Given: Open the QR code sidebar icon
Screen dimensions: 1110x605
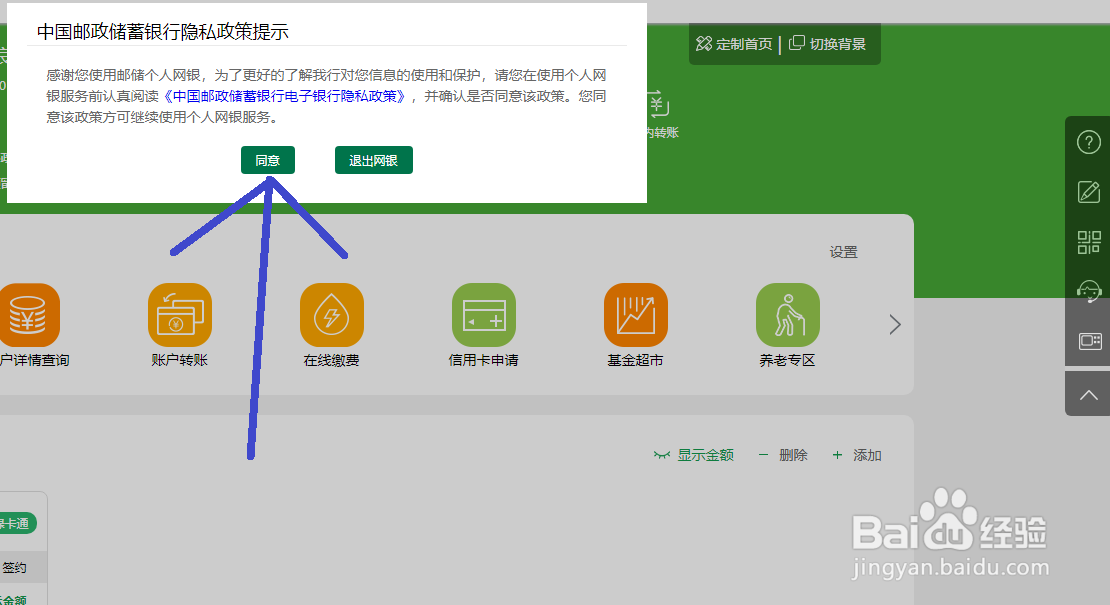Looking at the screenshot, I should click(x=1089, y=242).
